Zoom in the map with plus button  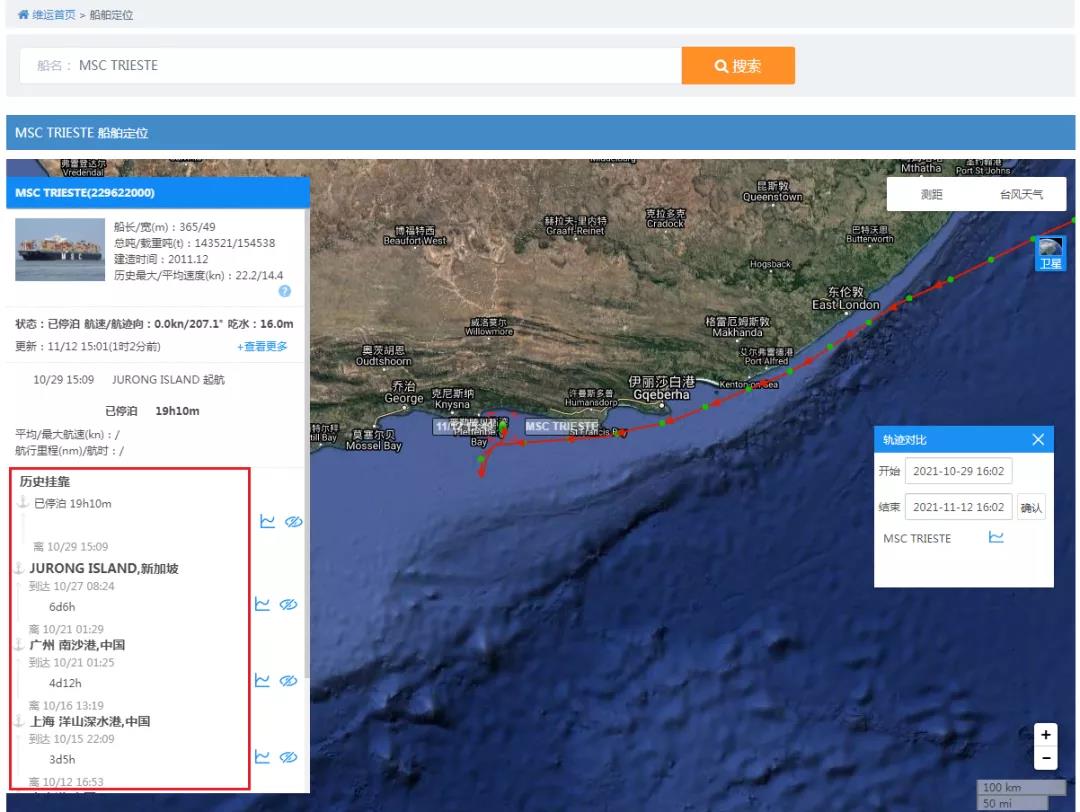click(x=1046, y=735)
